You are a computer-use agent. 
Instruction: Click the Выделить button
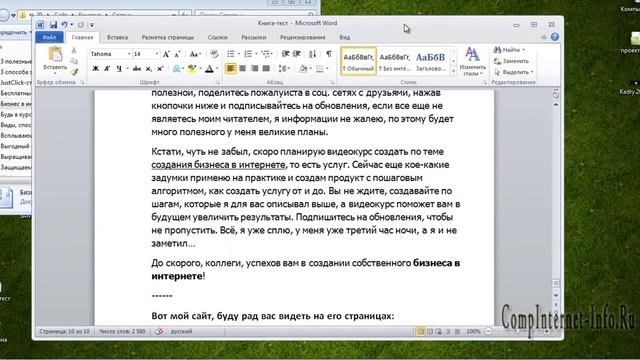click(514, 72)
